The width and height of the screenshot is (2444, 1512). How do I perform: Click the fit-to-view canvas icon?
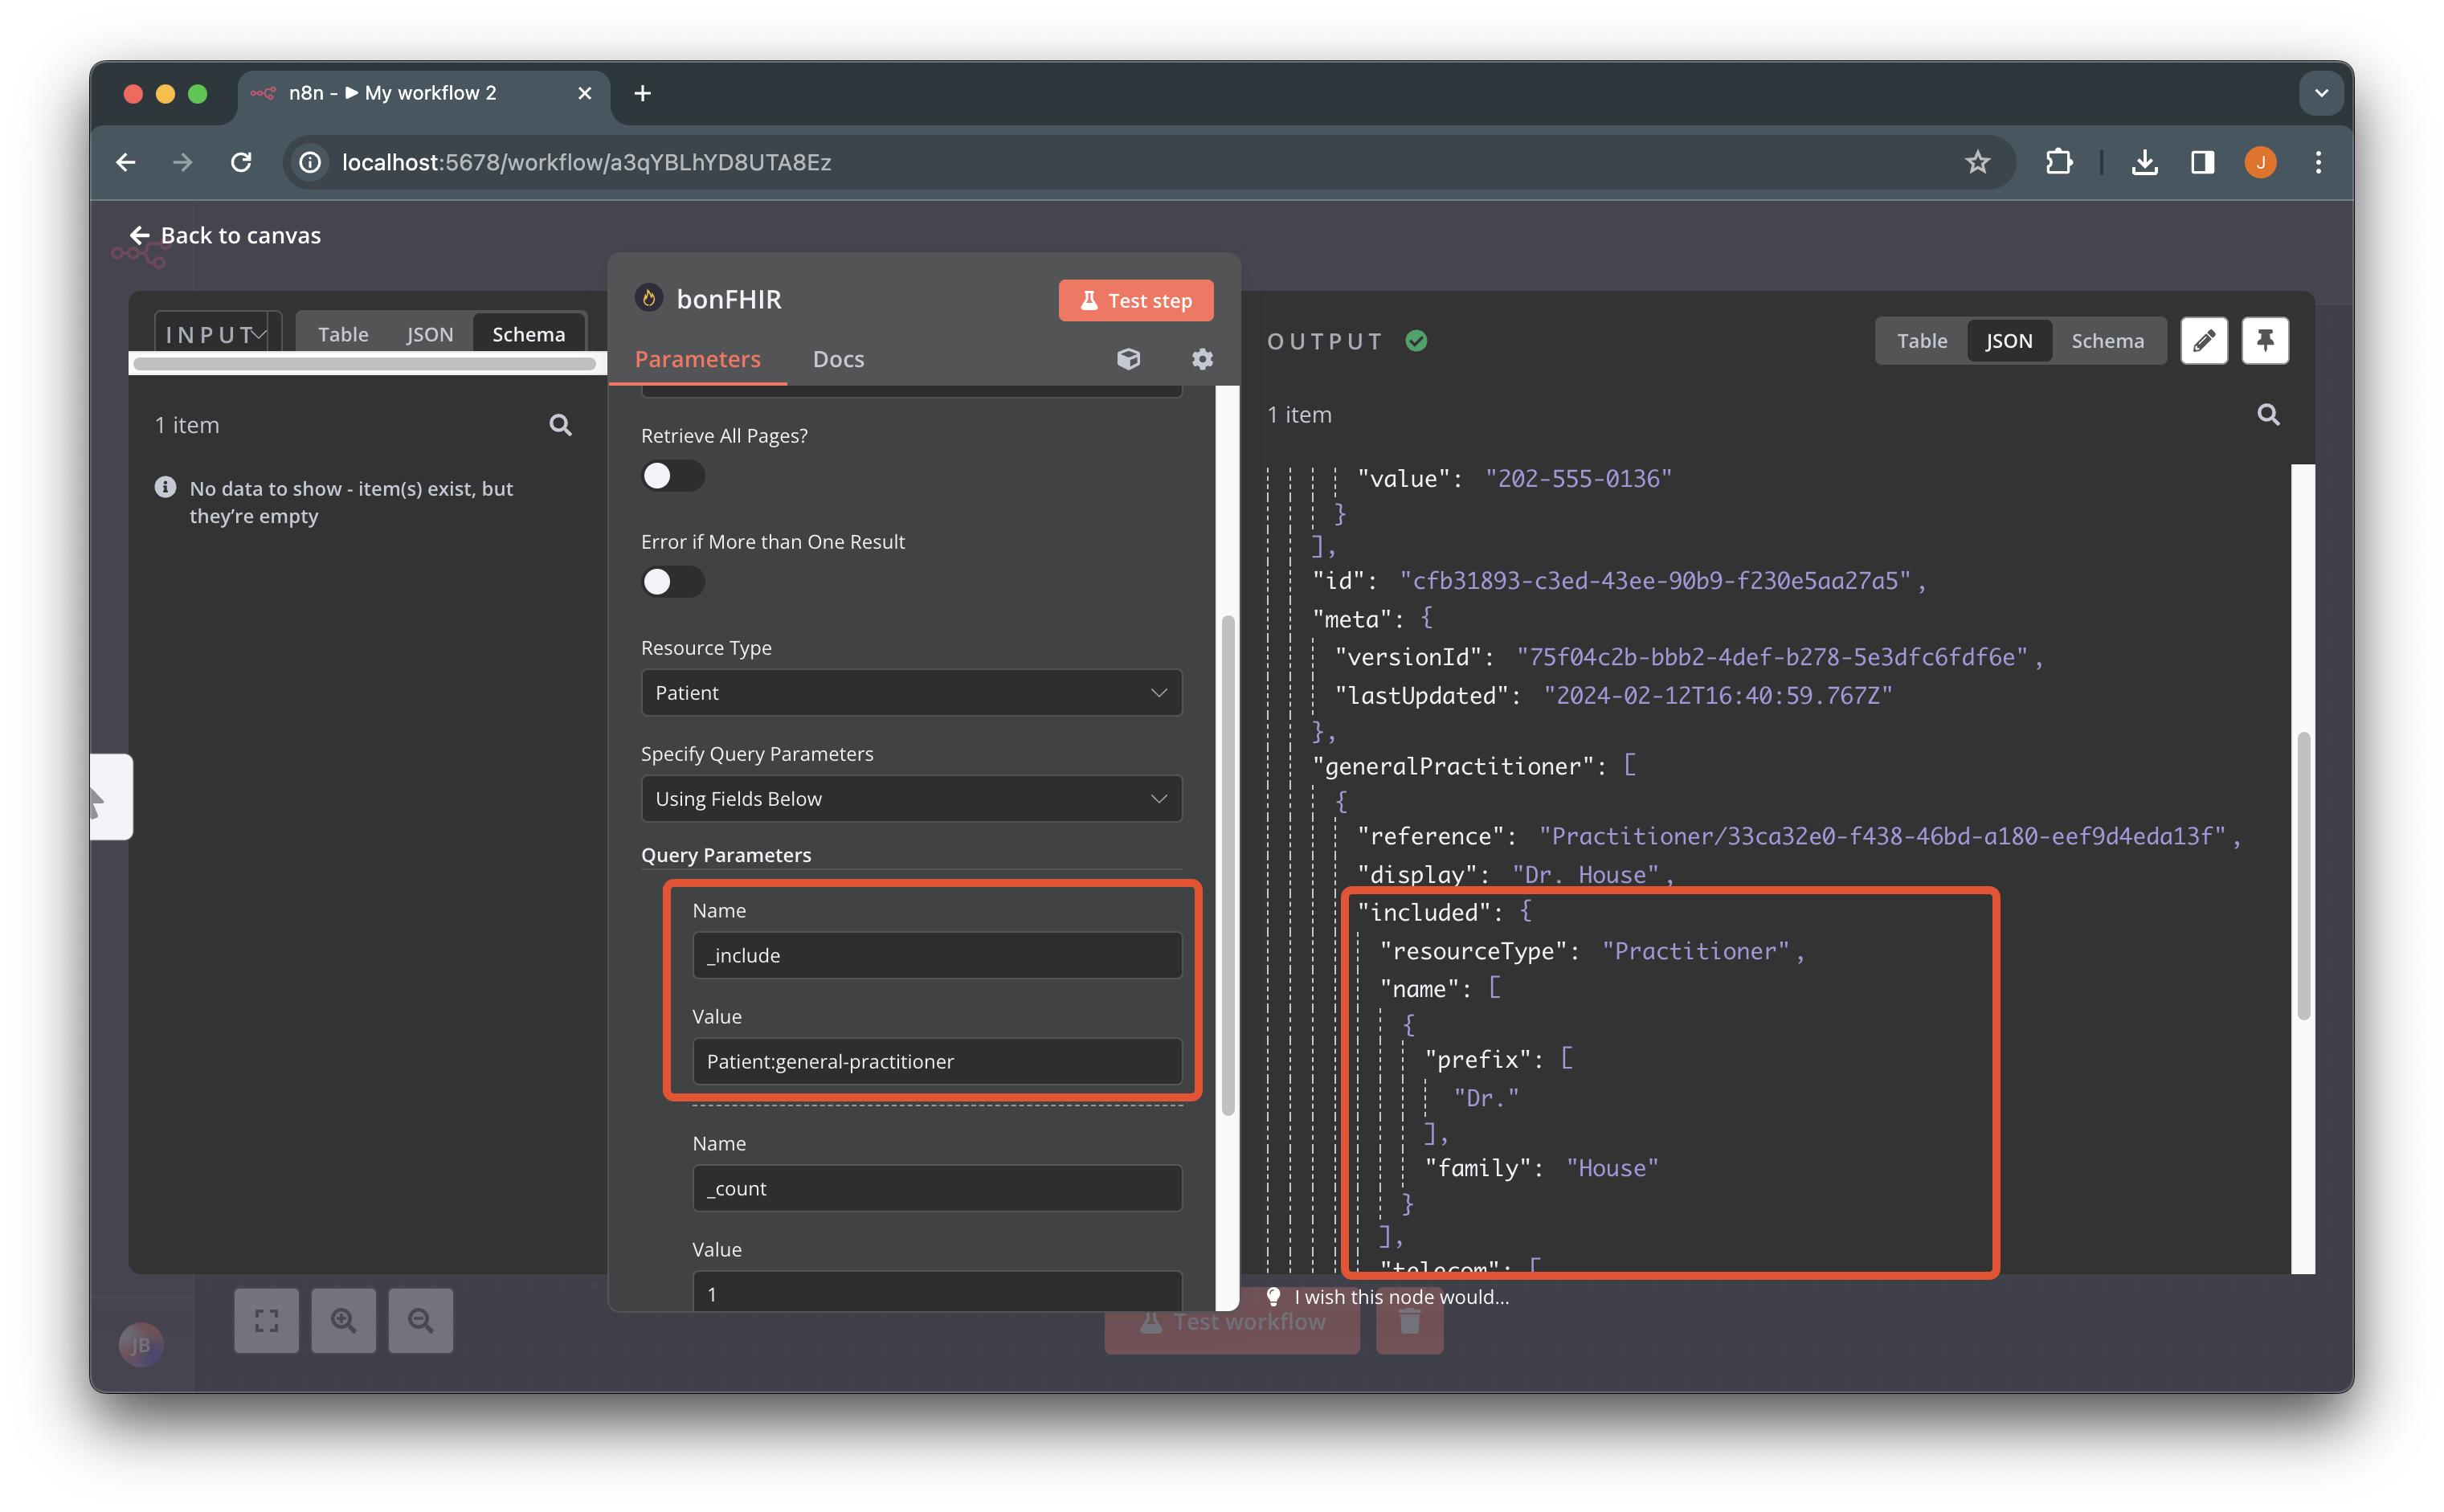(266, 1320)
